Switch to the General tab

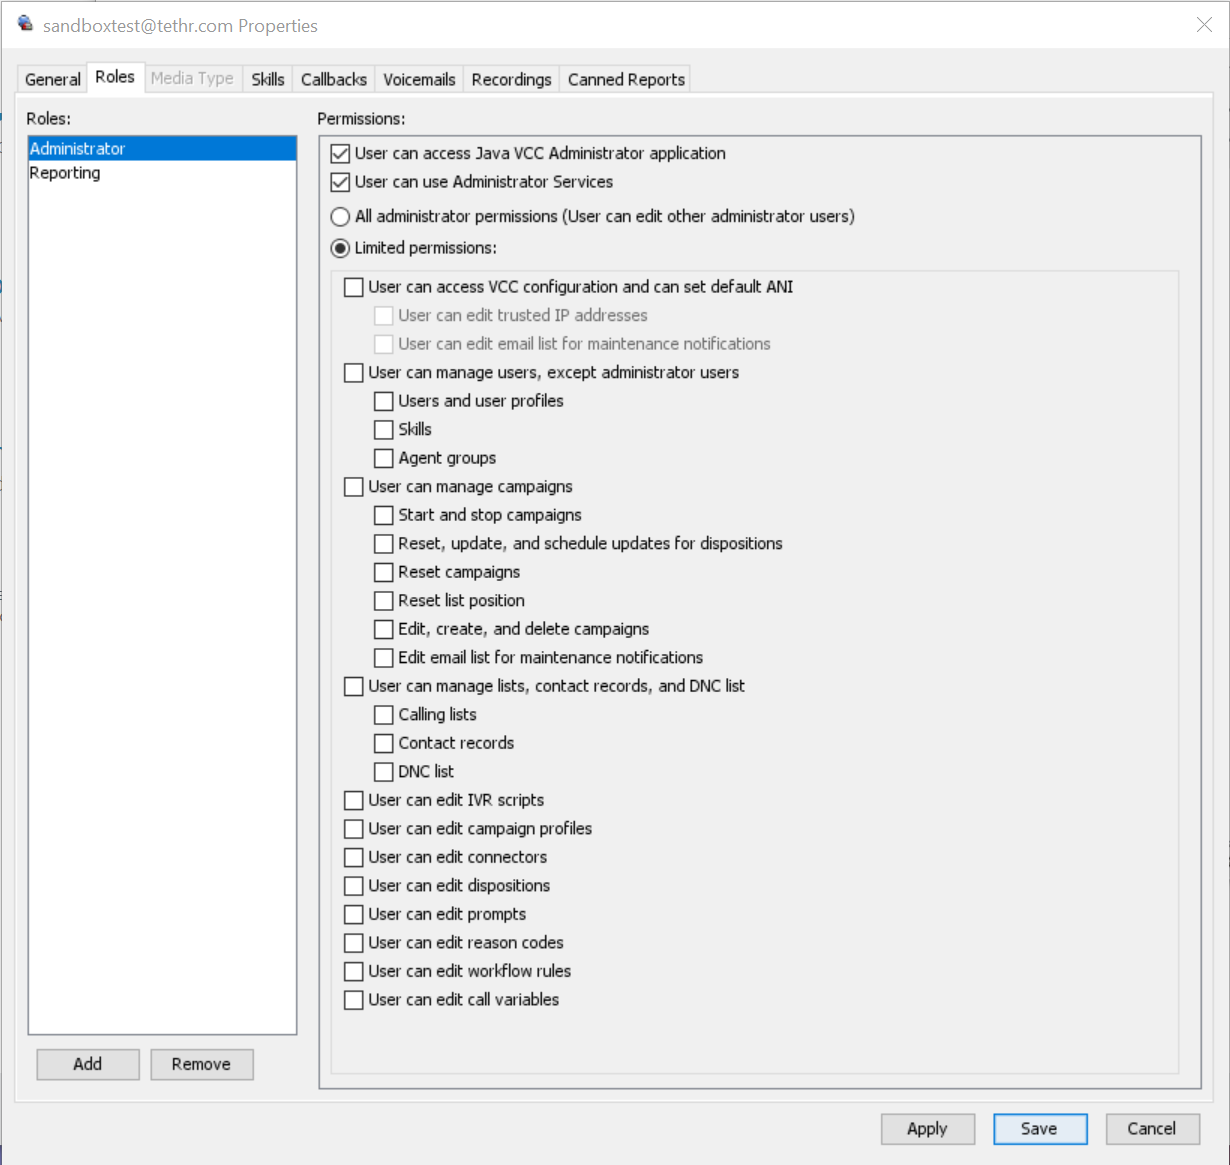point(52,79)
